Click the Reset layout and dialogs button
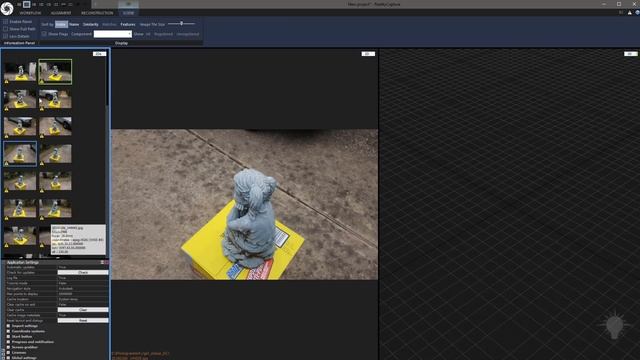Image resolution: width=640 pixels, height=360 pixels. click(x=83, y=320)
